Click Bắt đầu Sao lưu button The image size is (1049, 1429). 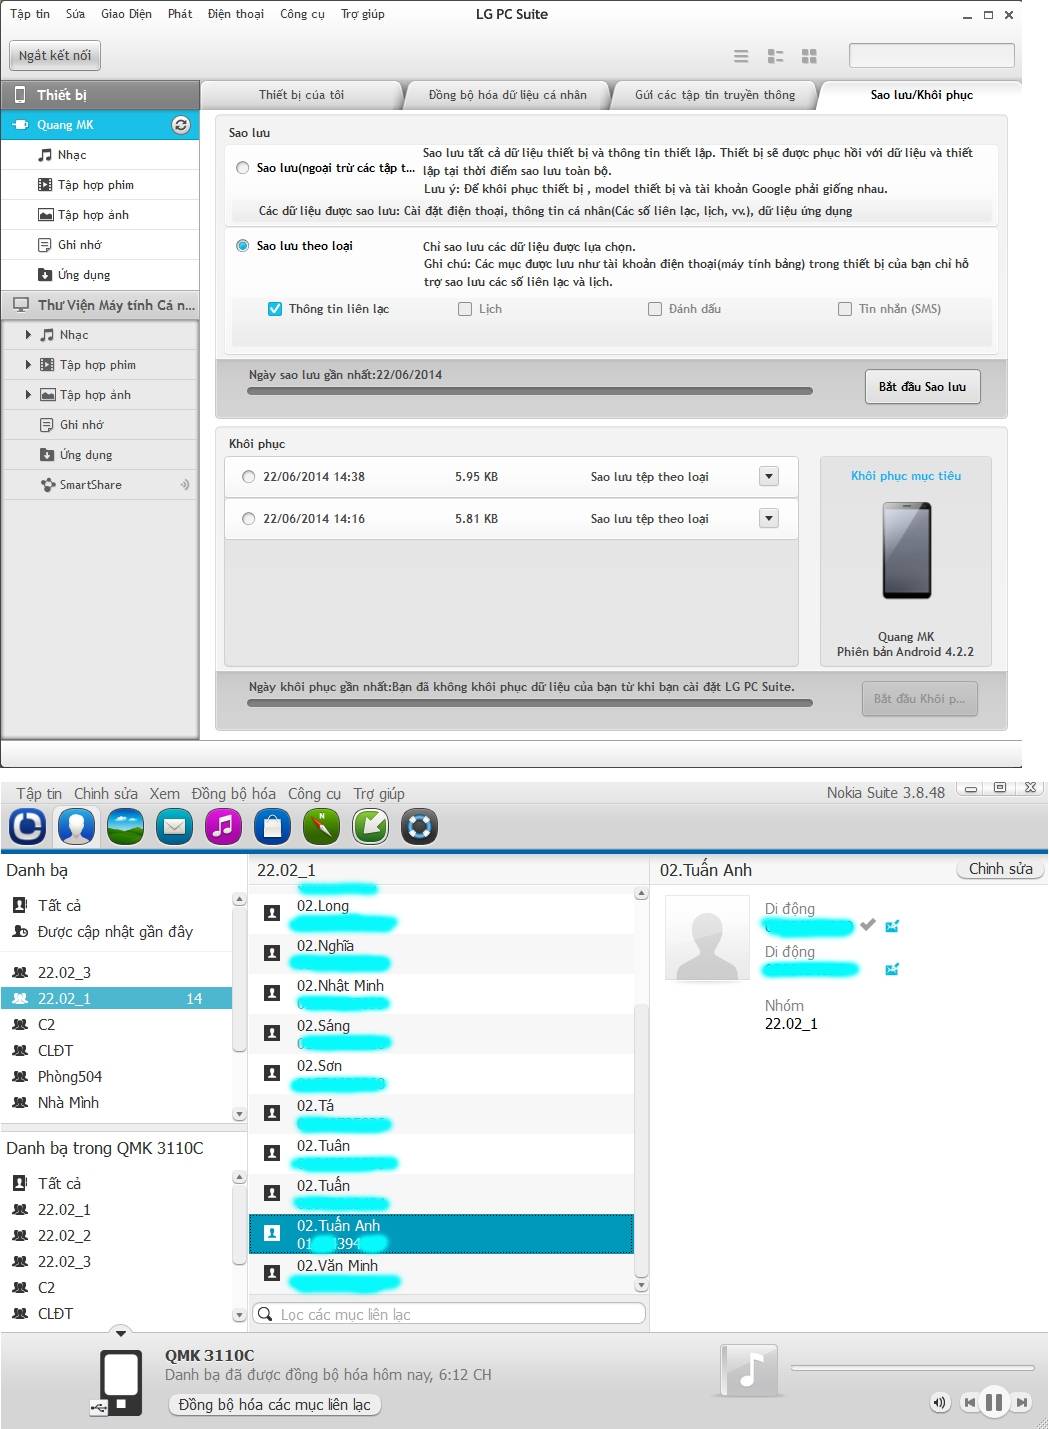point(922,387)
